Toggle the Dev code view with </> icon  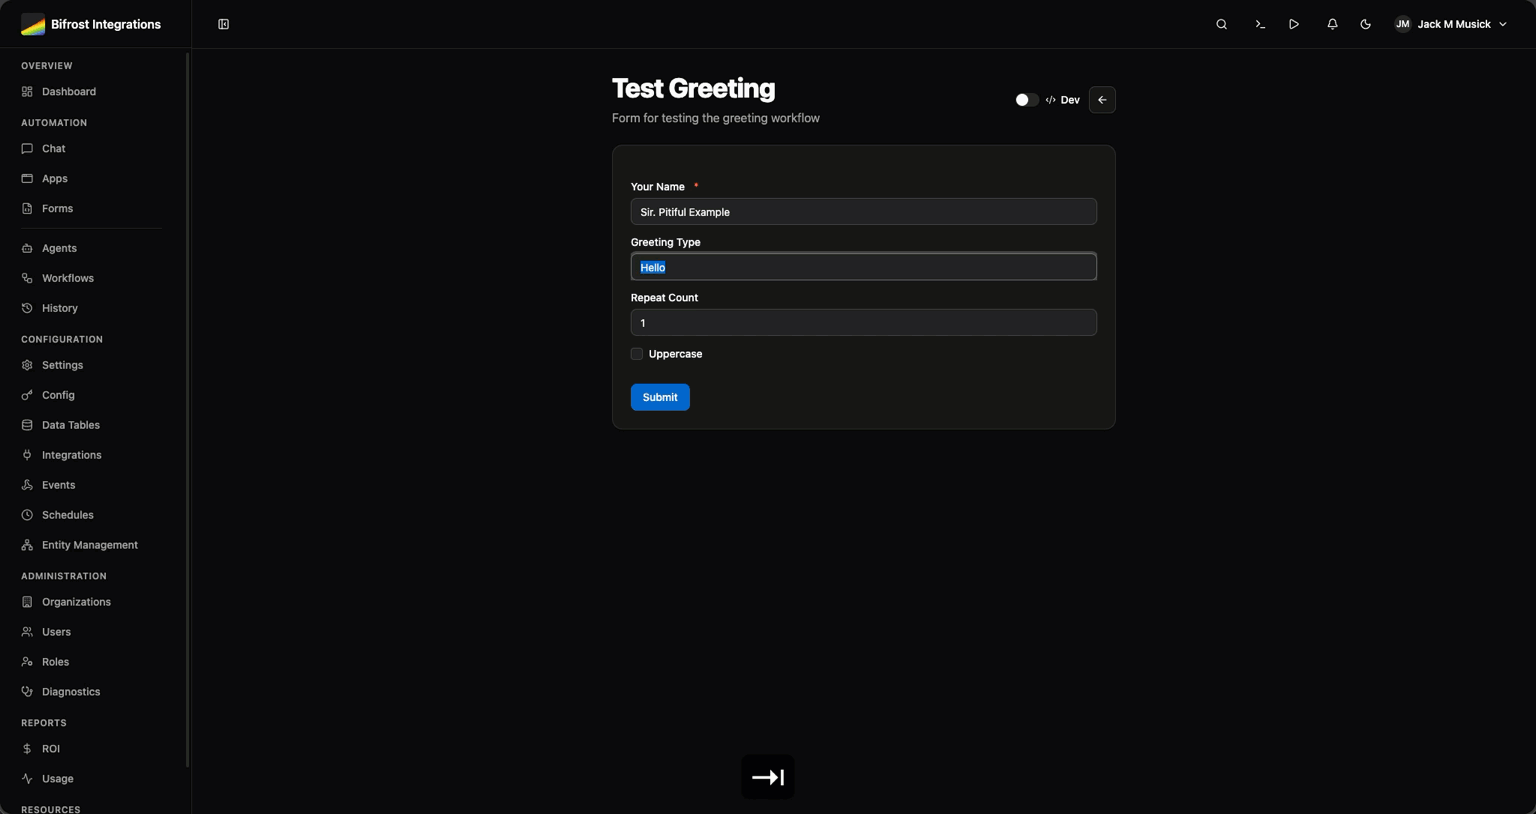(x=1050, y=99)
